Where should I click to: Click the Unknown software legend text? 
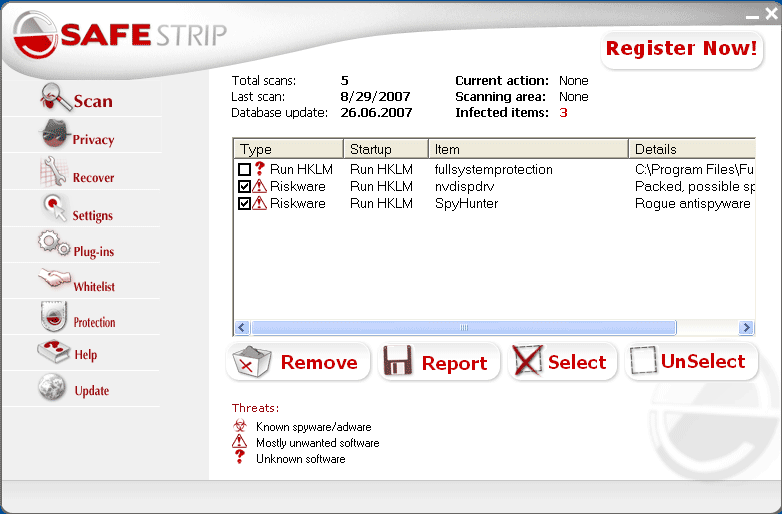pyautogui.click(x=301, y=459)
